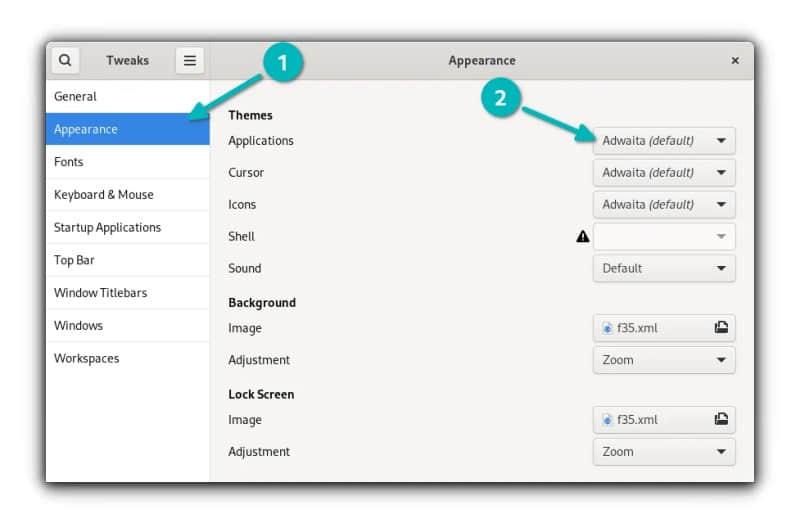This screenshot has width=800, height=532.
Task: Click the file-open icon for Lock Screen image
Action: (720, 420)
